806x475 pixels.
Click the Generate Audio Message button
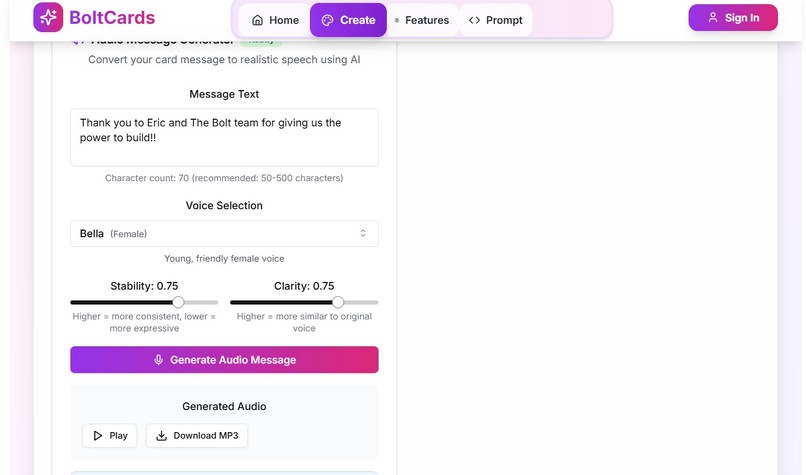click(224, 360)
